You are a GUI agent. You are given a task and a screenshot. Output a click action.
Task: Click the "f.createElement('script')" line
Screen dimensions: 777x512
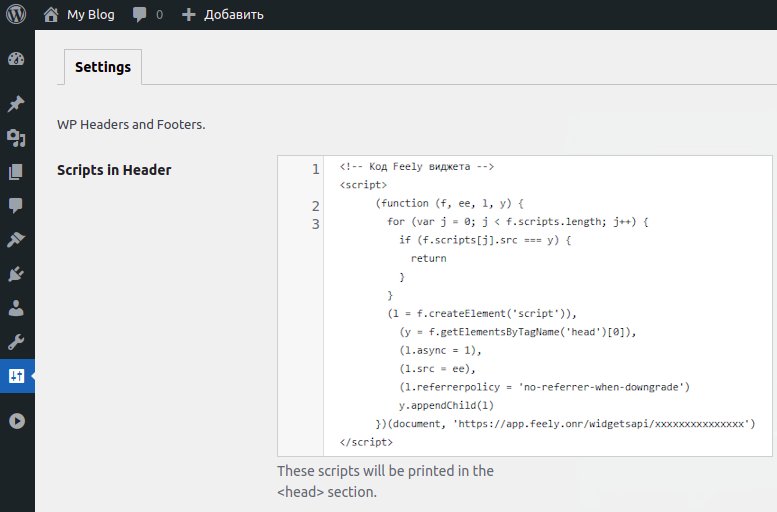482,314
